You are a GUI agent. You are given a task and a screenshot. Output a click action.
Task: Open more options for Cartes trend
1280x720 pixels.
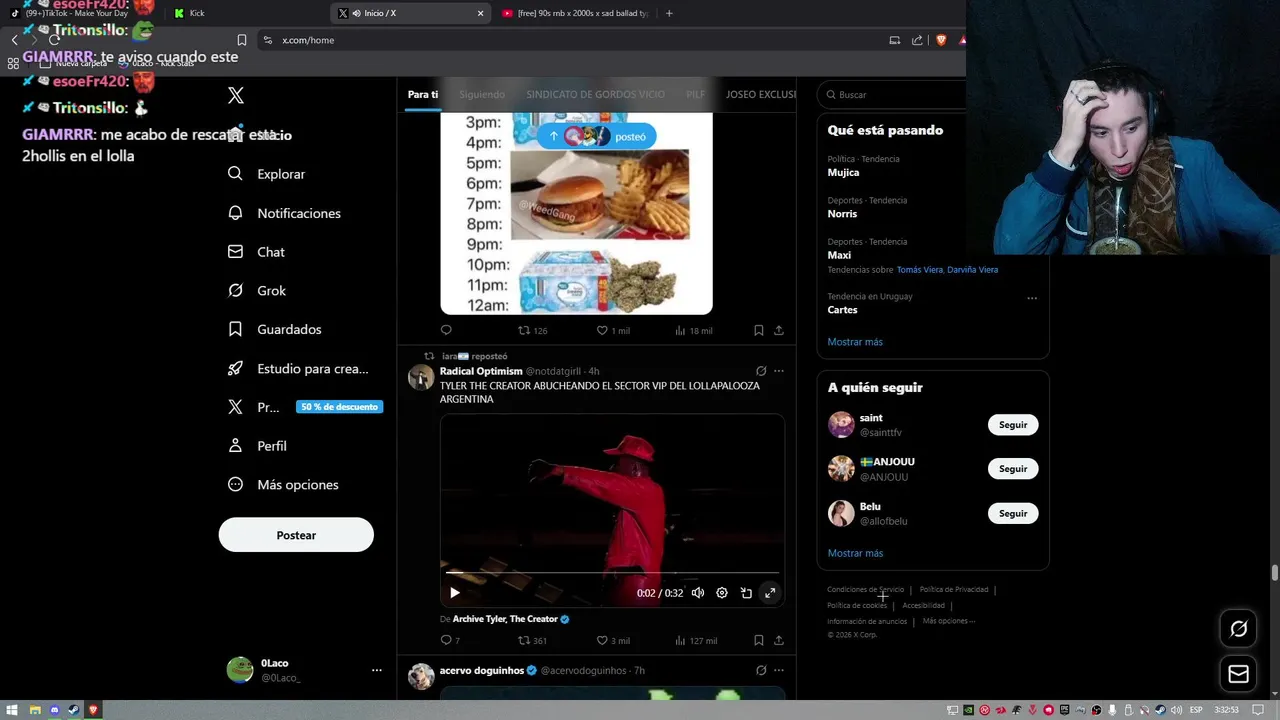pos(1032,298)
